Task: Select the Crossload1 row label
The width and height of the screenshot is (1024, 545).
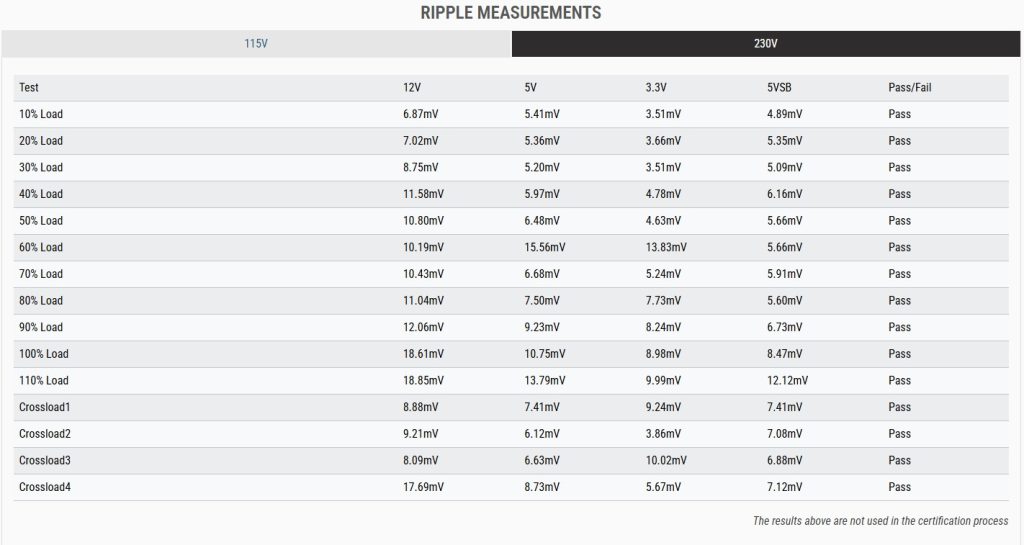Action: click(x=45, y=407)
